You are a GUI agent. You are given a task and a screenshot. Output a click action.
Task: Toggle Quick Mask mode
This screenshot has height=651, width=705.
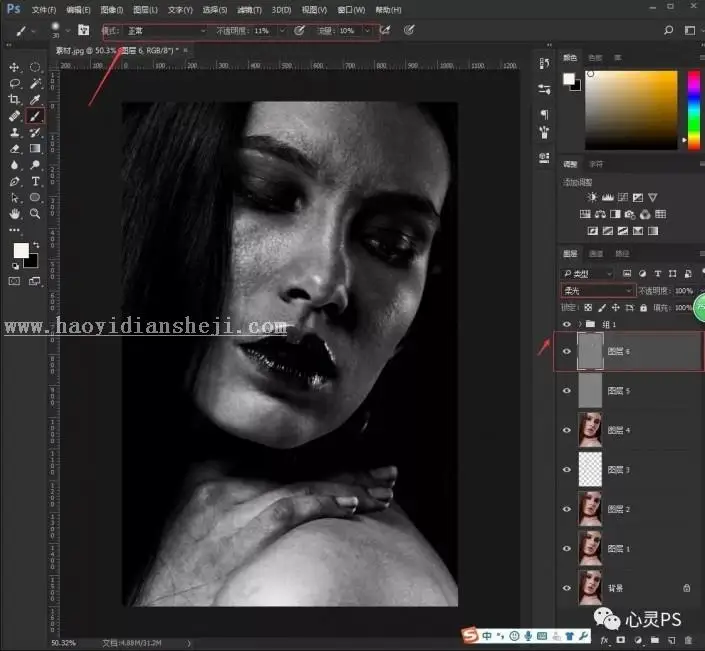pyautogui.click(x=14, y=281)
